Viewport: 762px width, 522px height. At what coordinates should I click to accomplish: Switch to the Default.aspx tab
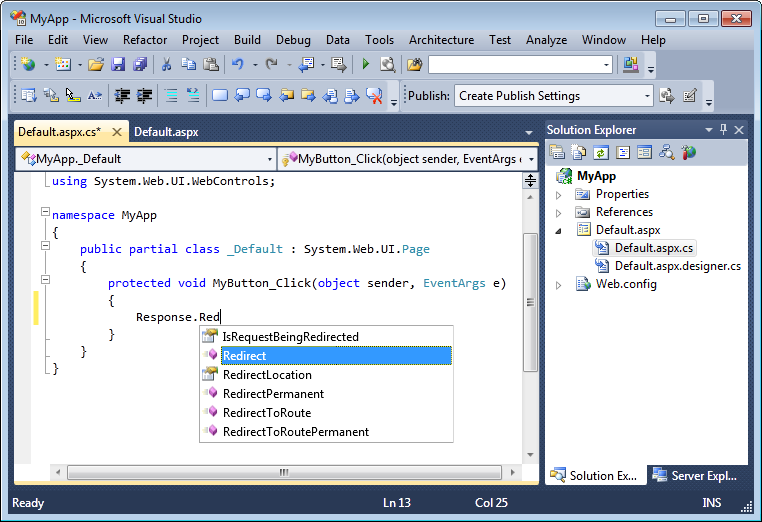(x=166, y=132)
